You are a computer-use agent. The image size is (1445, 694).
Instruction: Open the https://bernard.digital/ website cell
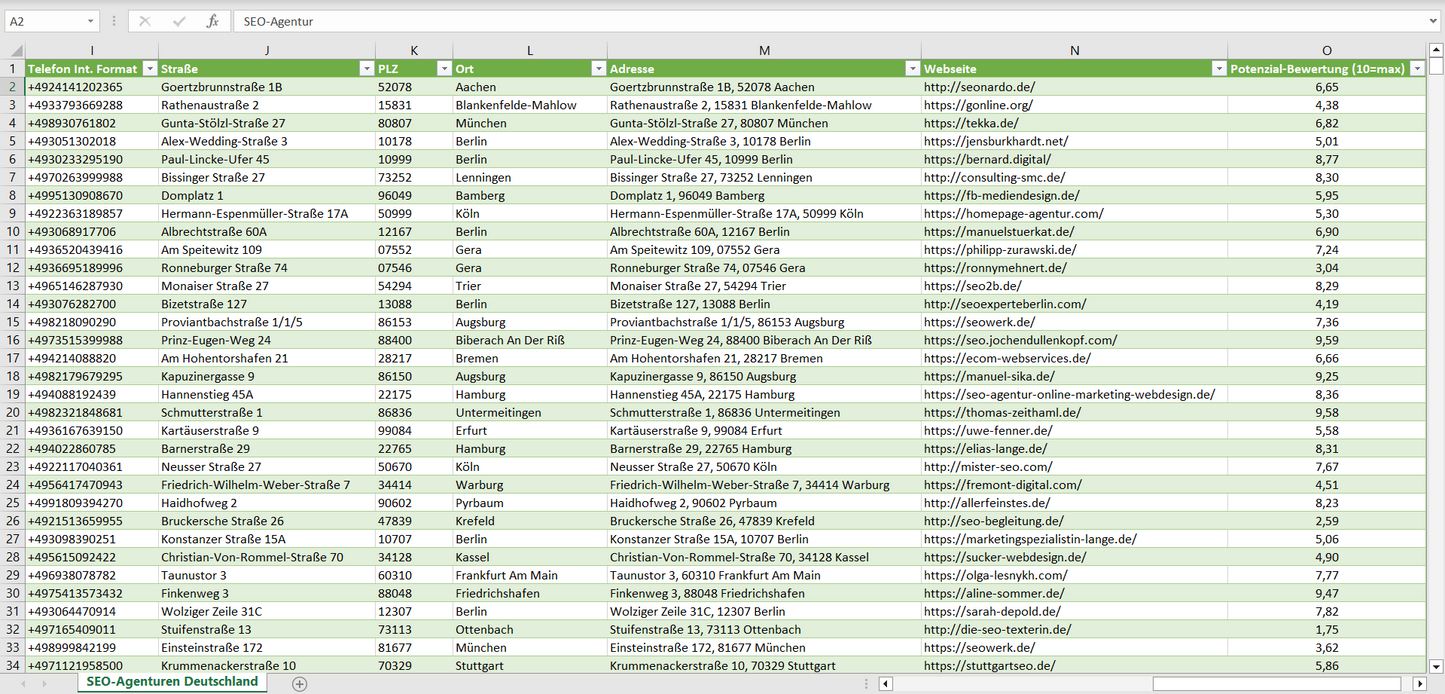(987, 159)
